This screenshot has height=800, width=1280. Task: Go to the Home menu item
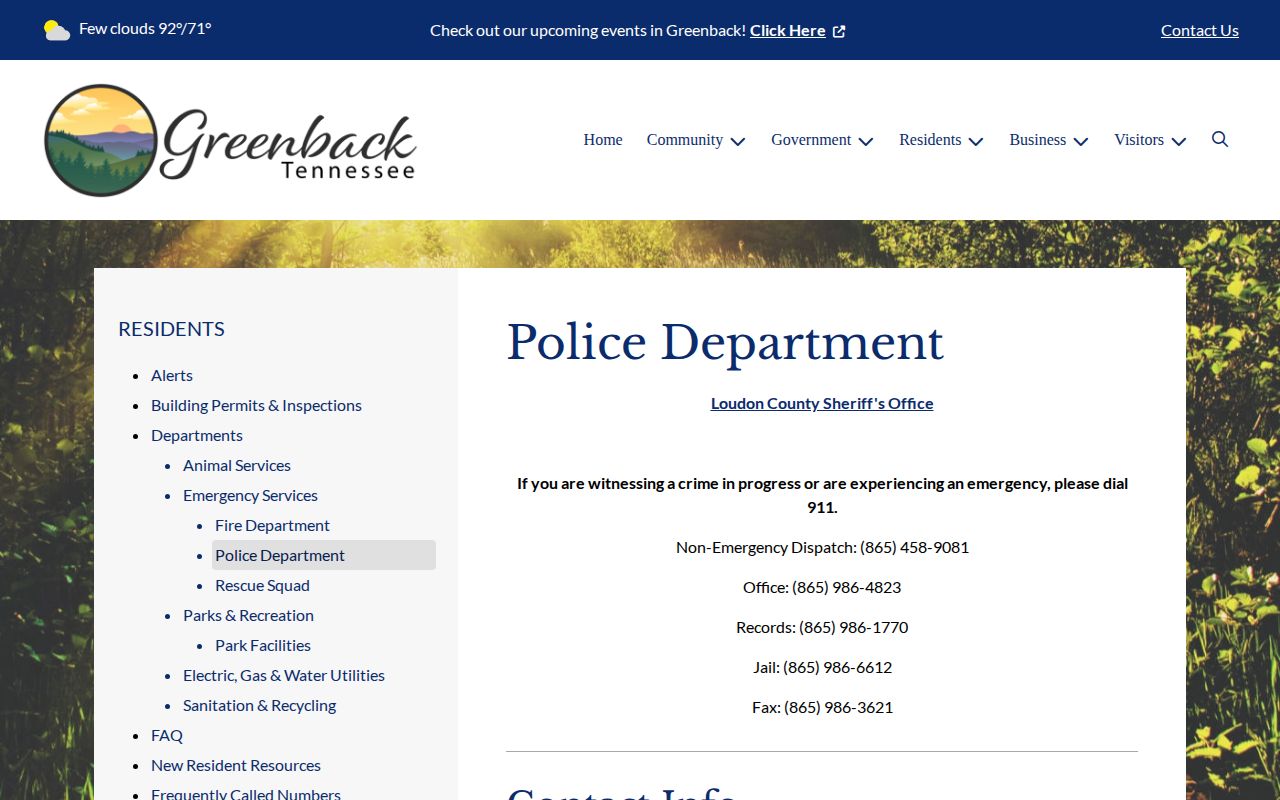(603, 140)
